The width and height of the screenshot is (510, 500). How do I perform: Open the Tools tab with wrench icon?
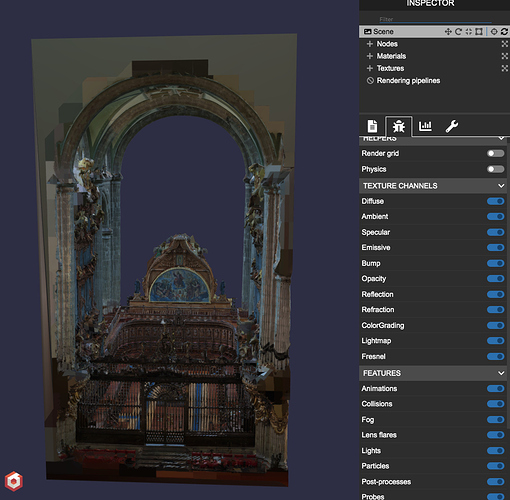452,126
